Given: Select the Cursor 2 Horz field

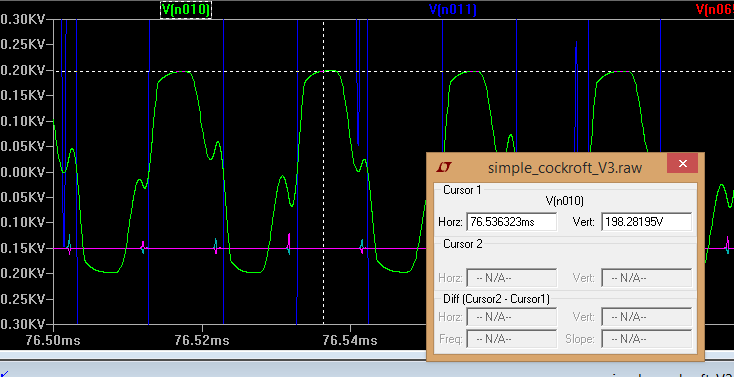Looking at the screenshot, I should point(512,278).
